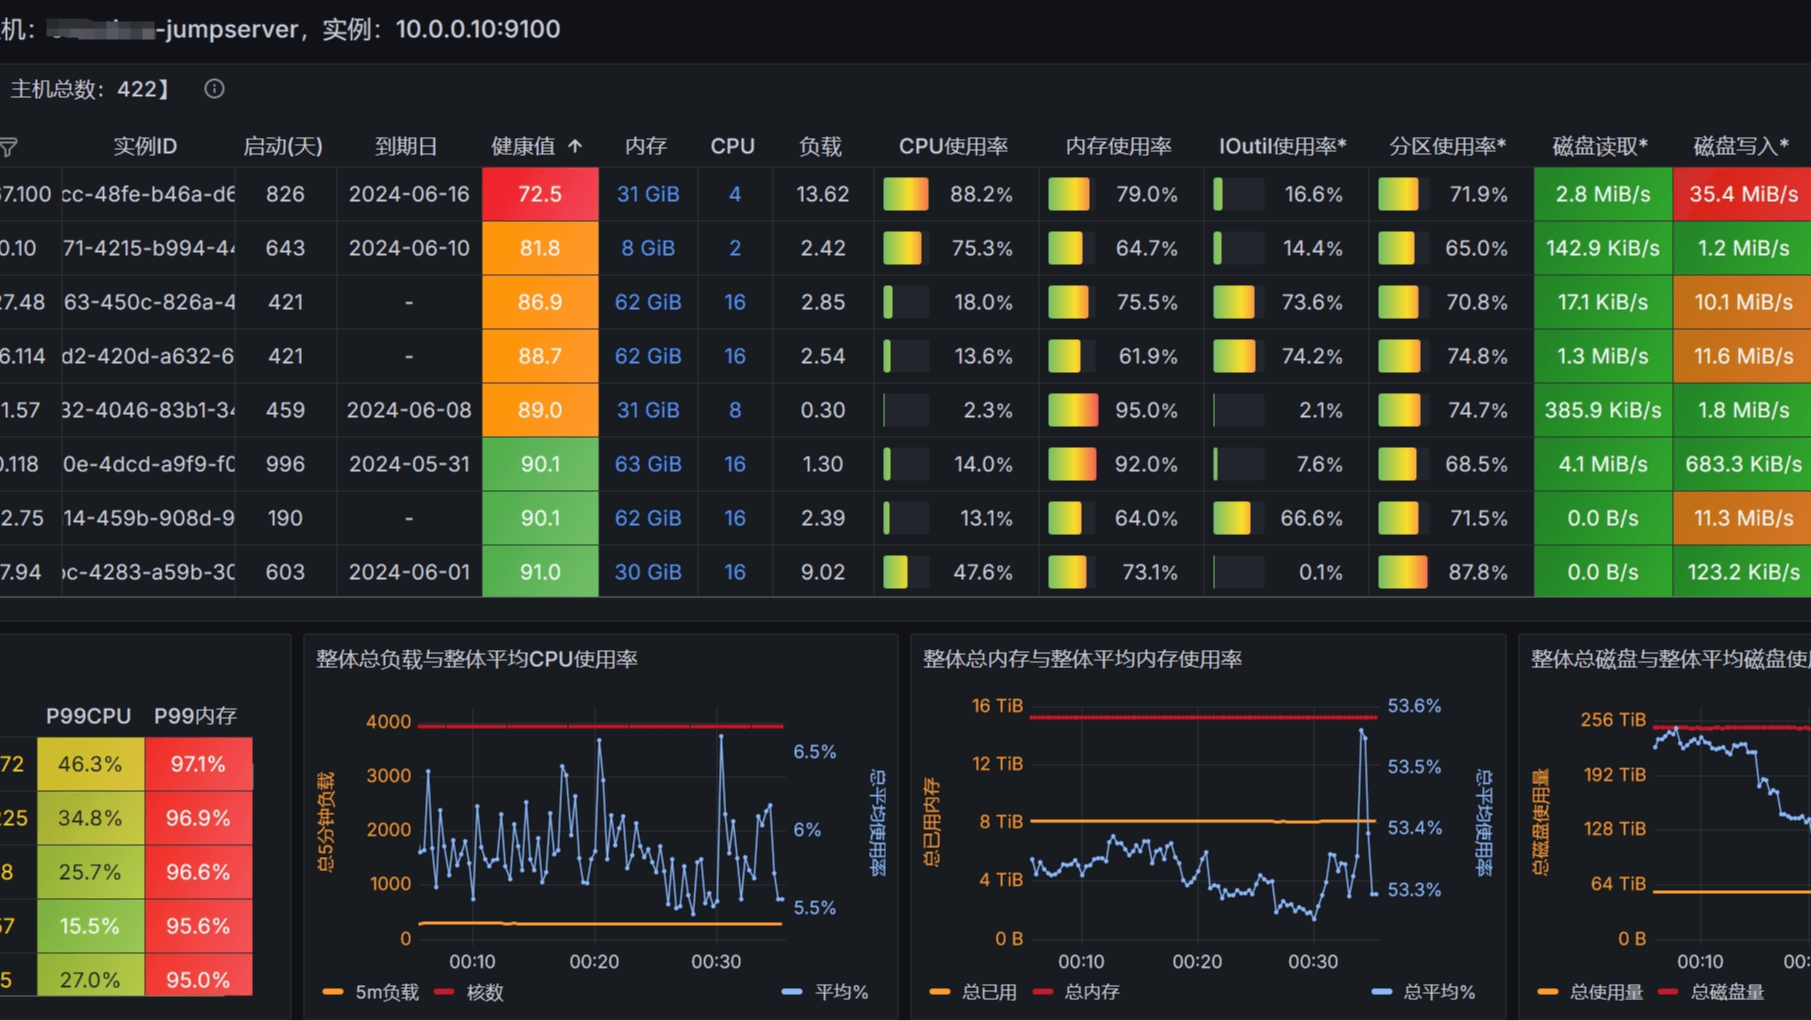This screenshot has width=1811, height=1020.
Task: Select the orange 81.8 health value cell
Action: pyautogui.click(x=540, y=248)
